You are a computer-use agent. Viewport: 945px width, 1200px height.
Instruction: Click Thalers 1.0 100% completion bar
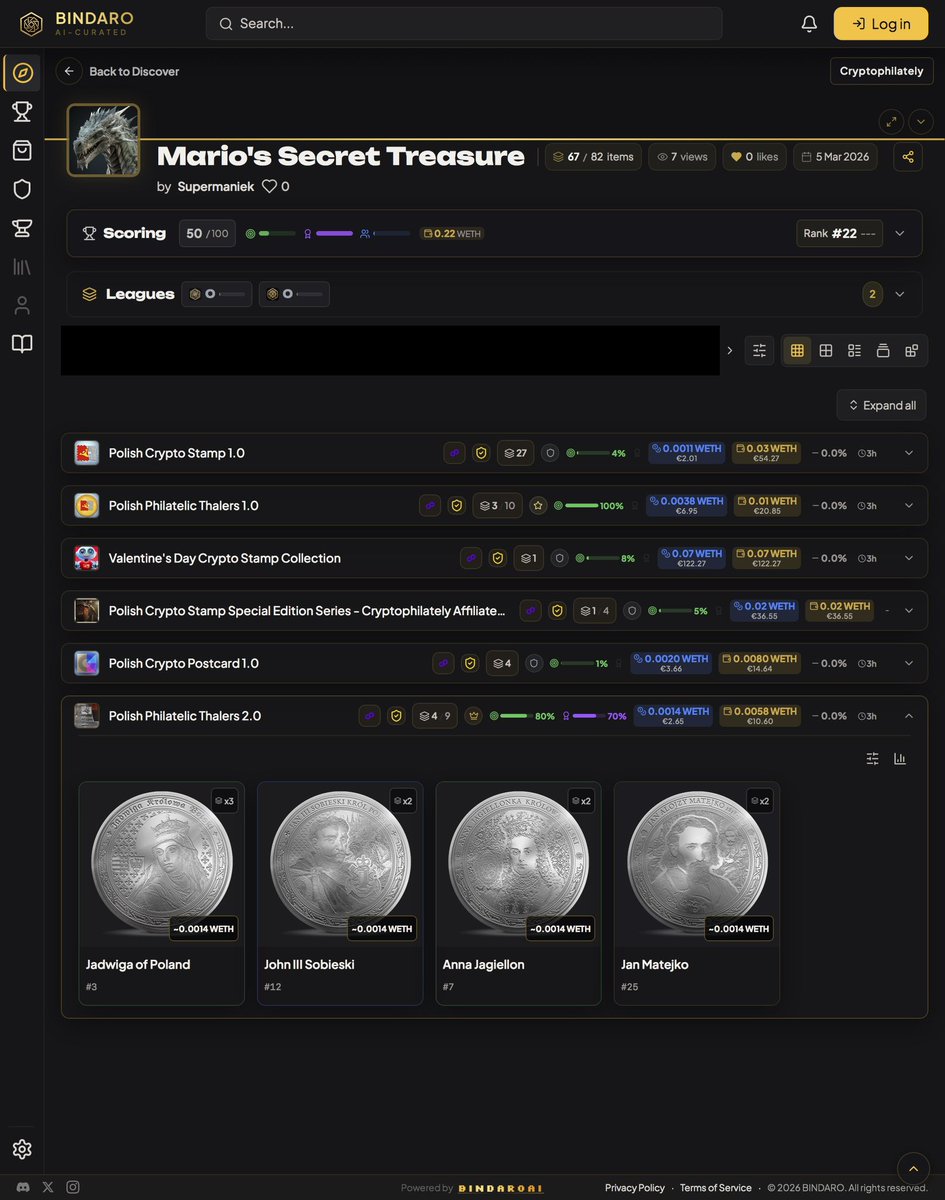click(582, 506)
